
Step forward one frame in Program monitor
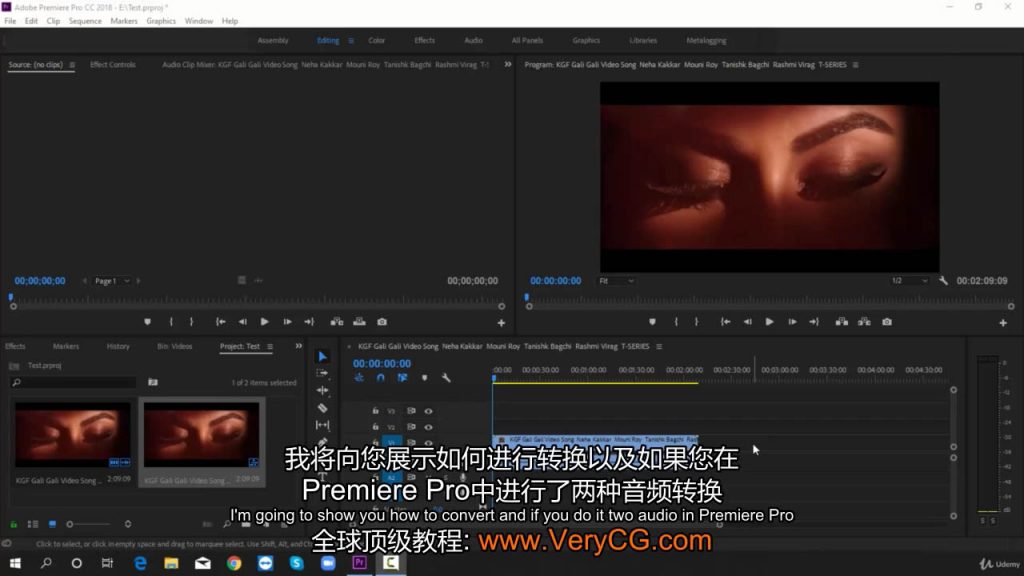792,322
